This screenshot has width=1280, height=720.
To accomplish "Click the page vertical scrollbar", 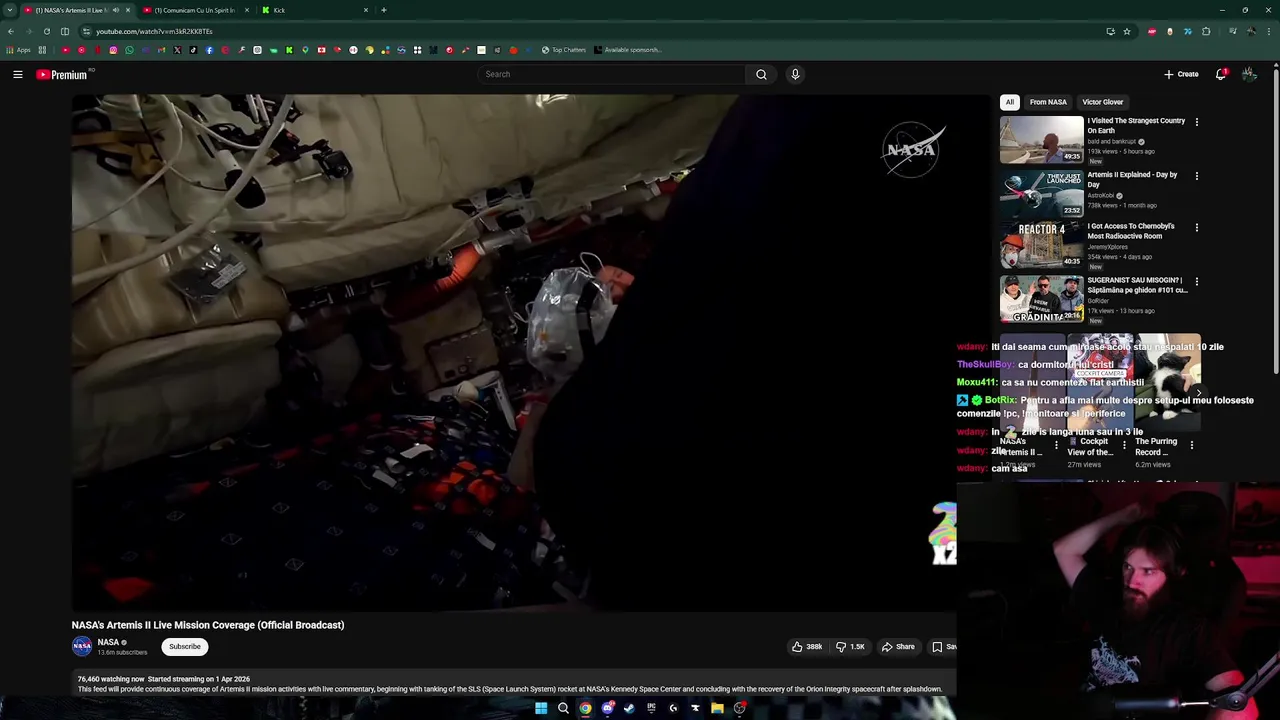I will tap(1275, 220).
